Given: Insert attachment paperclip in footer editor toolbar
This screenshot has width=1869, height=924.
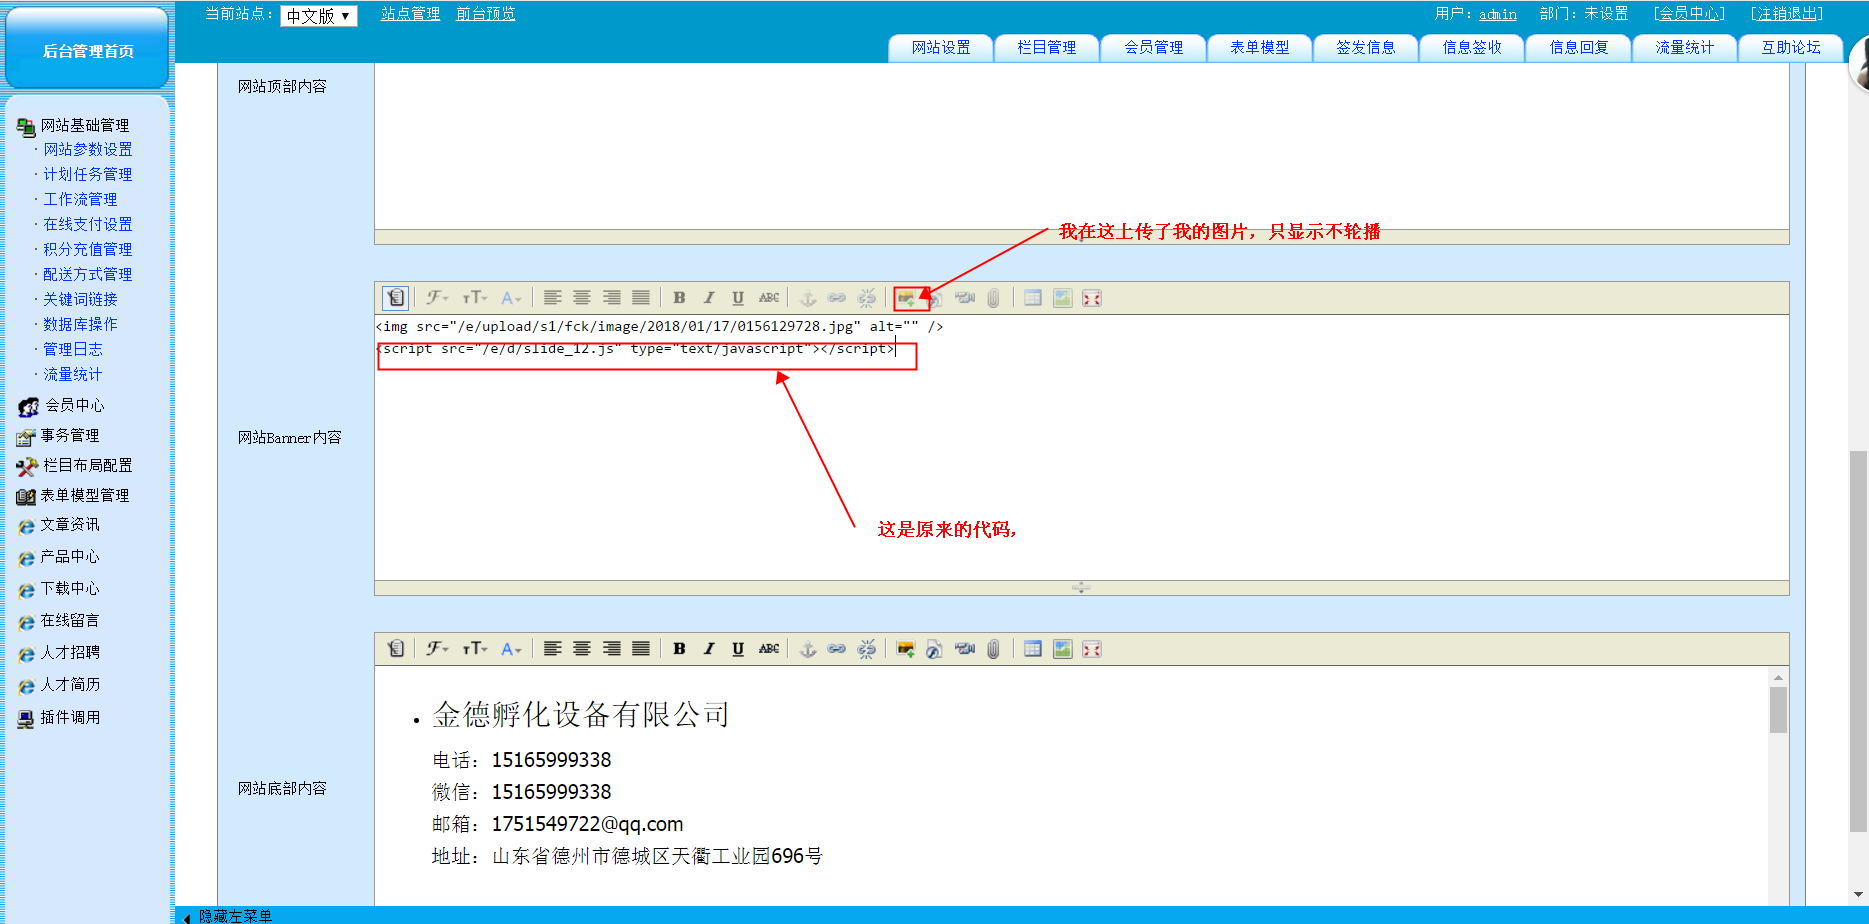Looking at the screenshot, I should [x=993, y=649].
